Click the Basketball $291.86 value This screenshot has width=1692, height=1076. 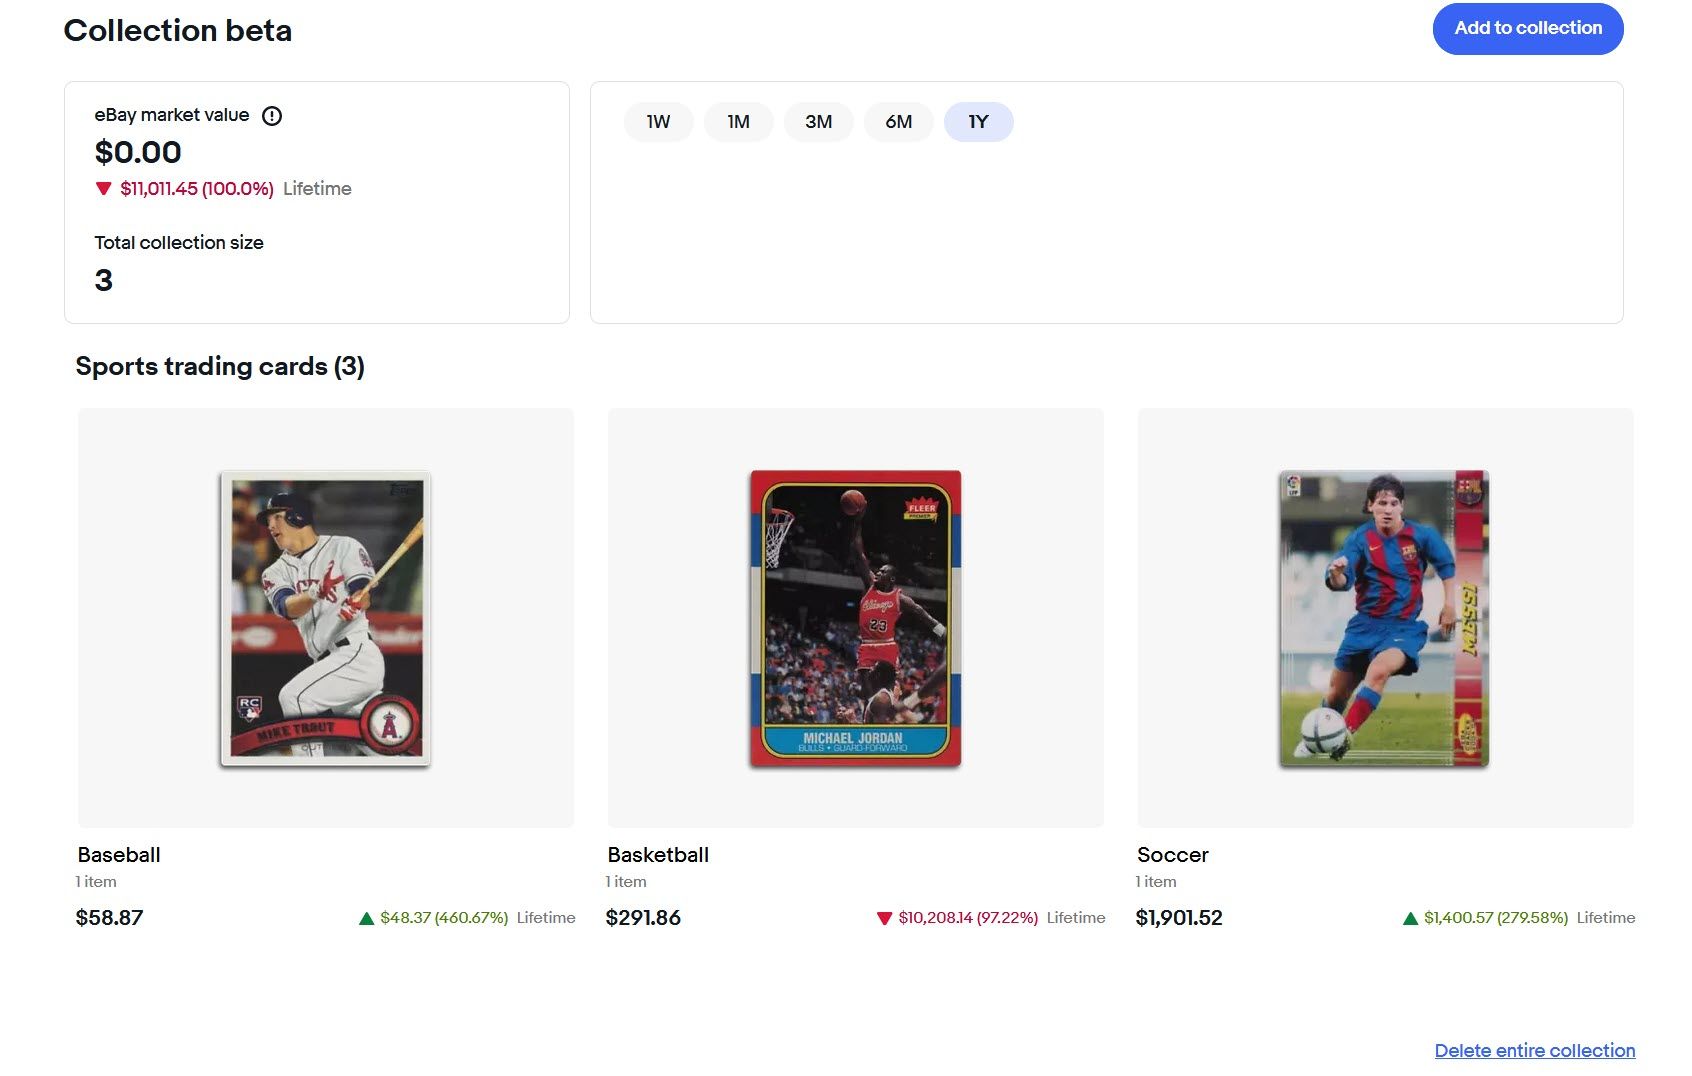(x=643, y=918)
